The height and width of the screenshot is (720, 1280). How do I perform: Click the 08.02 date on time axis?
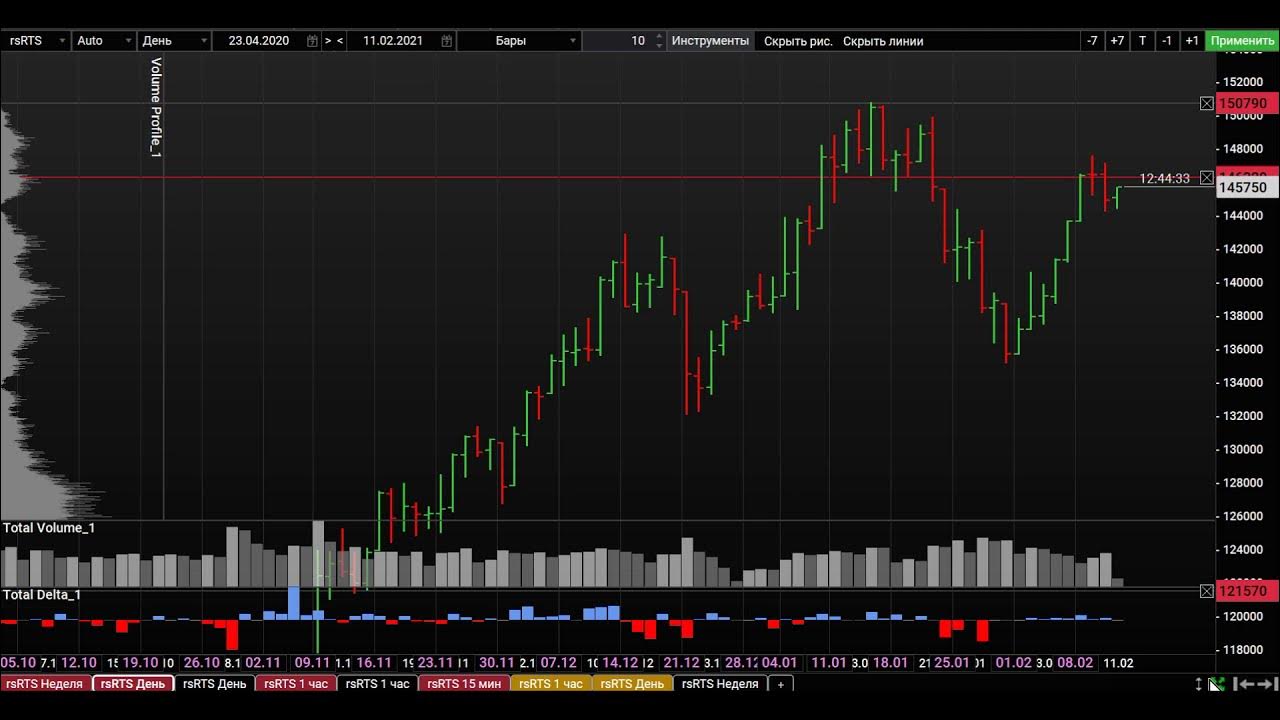(1075, 663)
